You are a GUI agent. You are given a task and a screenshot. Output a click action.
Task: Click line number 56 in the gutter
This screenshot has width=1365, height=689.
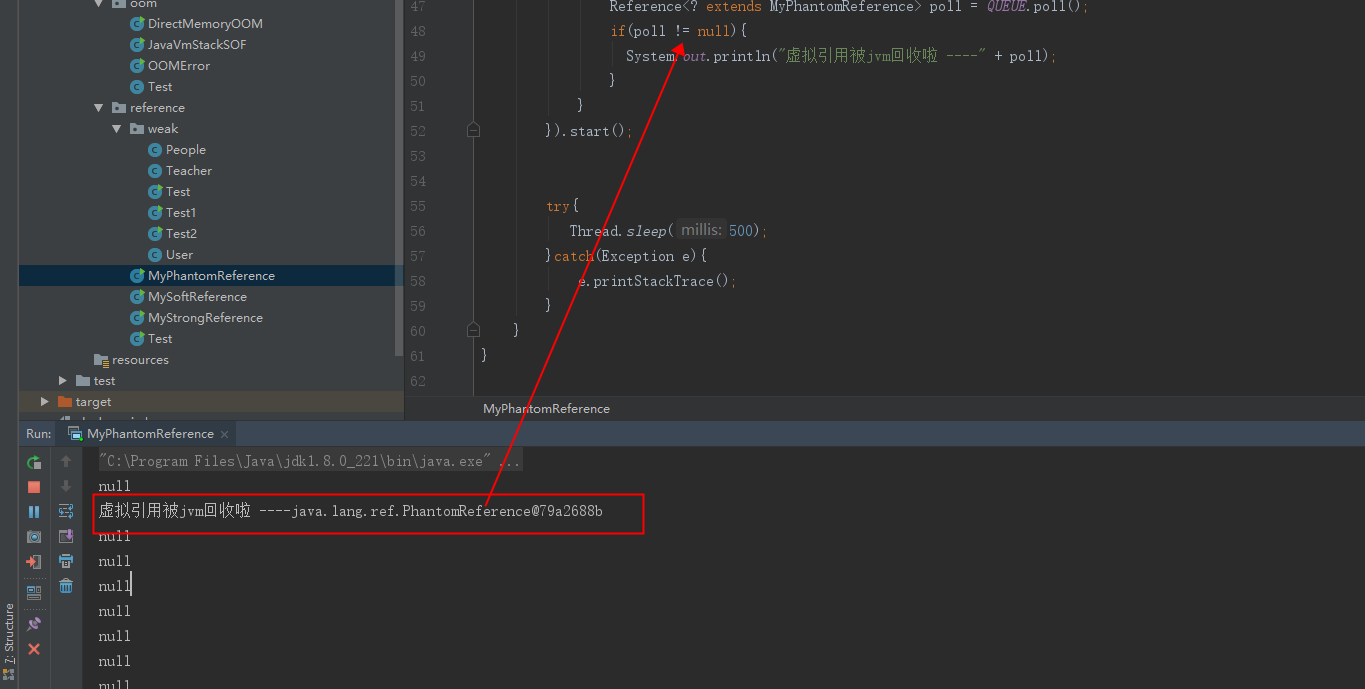pyautogui.click(x=418, y=231)
